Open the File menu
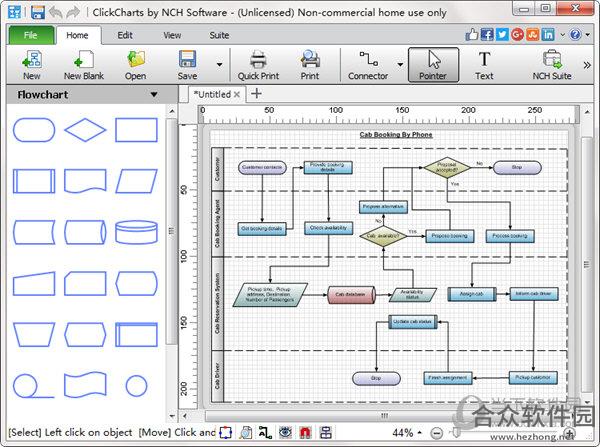The width and height of the screenshot is (600, 447). coord(31,35)
